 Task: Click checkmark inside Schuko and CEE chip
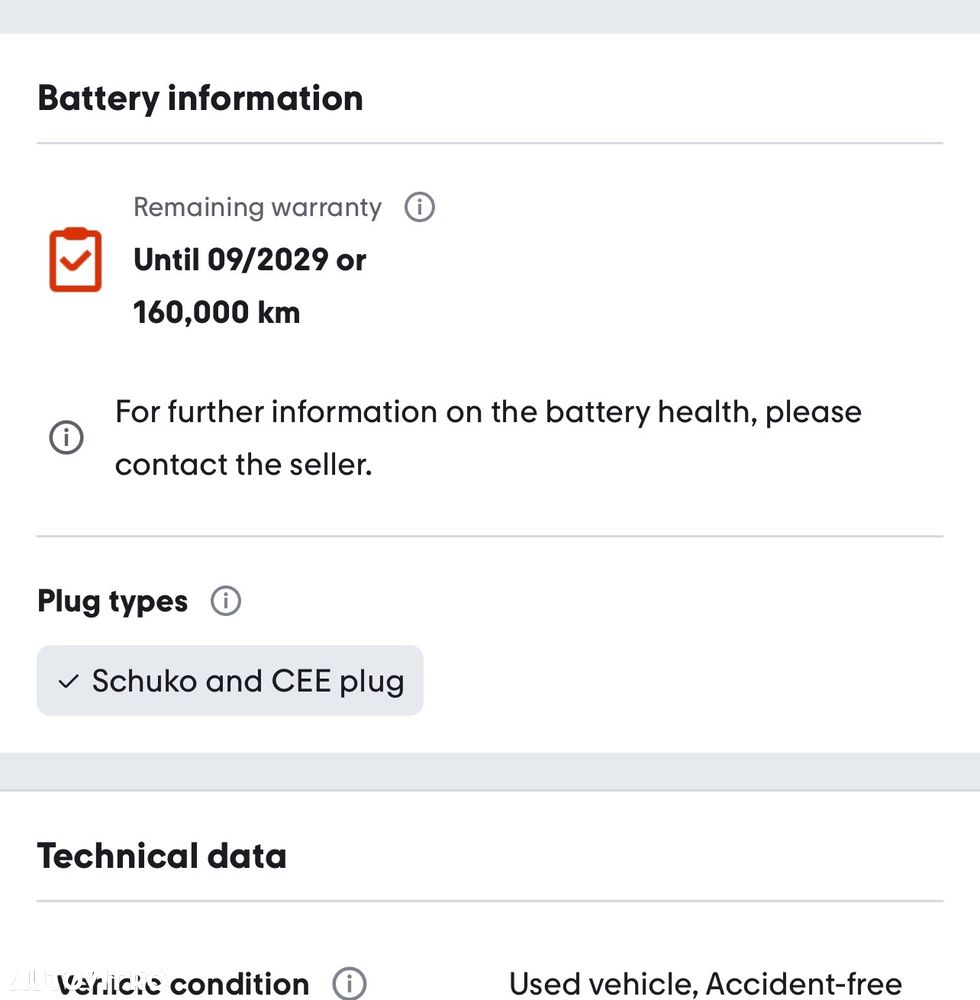[x=68, y=682]
